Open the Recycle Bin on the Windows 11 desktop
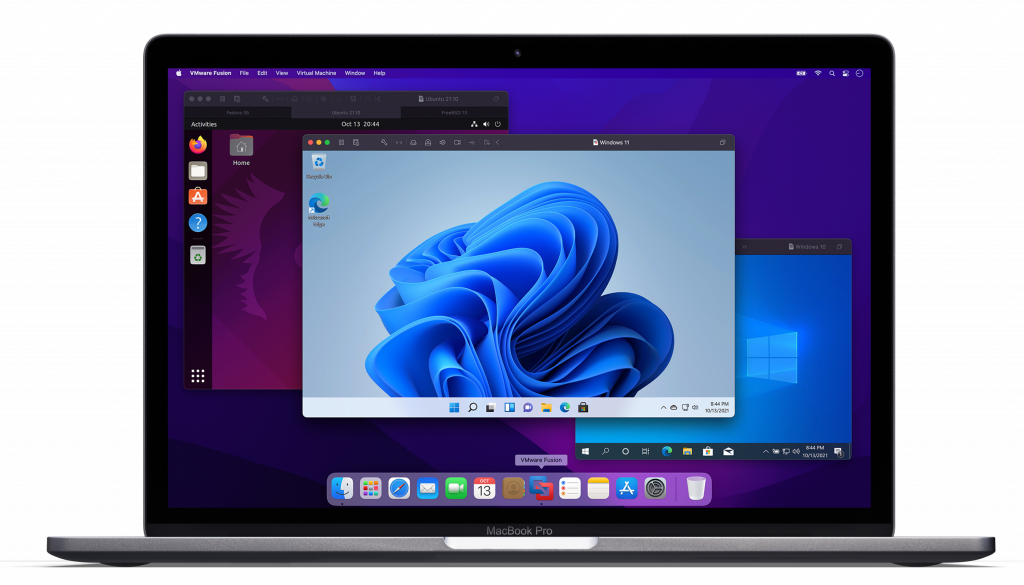Image resolution: width=1024 pixels, height=585 pixels. tap(319, 165)
